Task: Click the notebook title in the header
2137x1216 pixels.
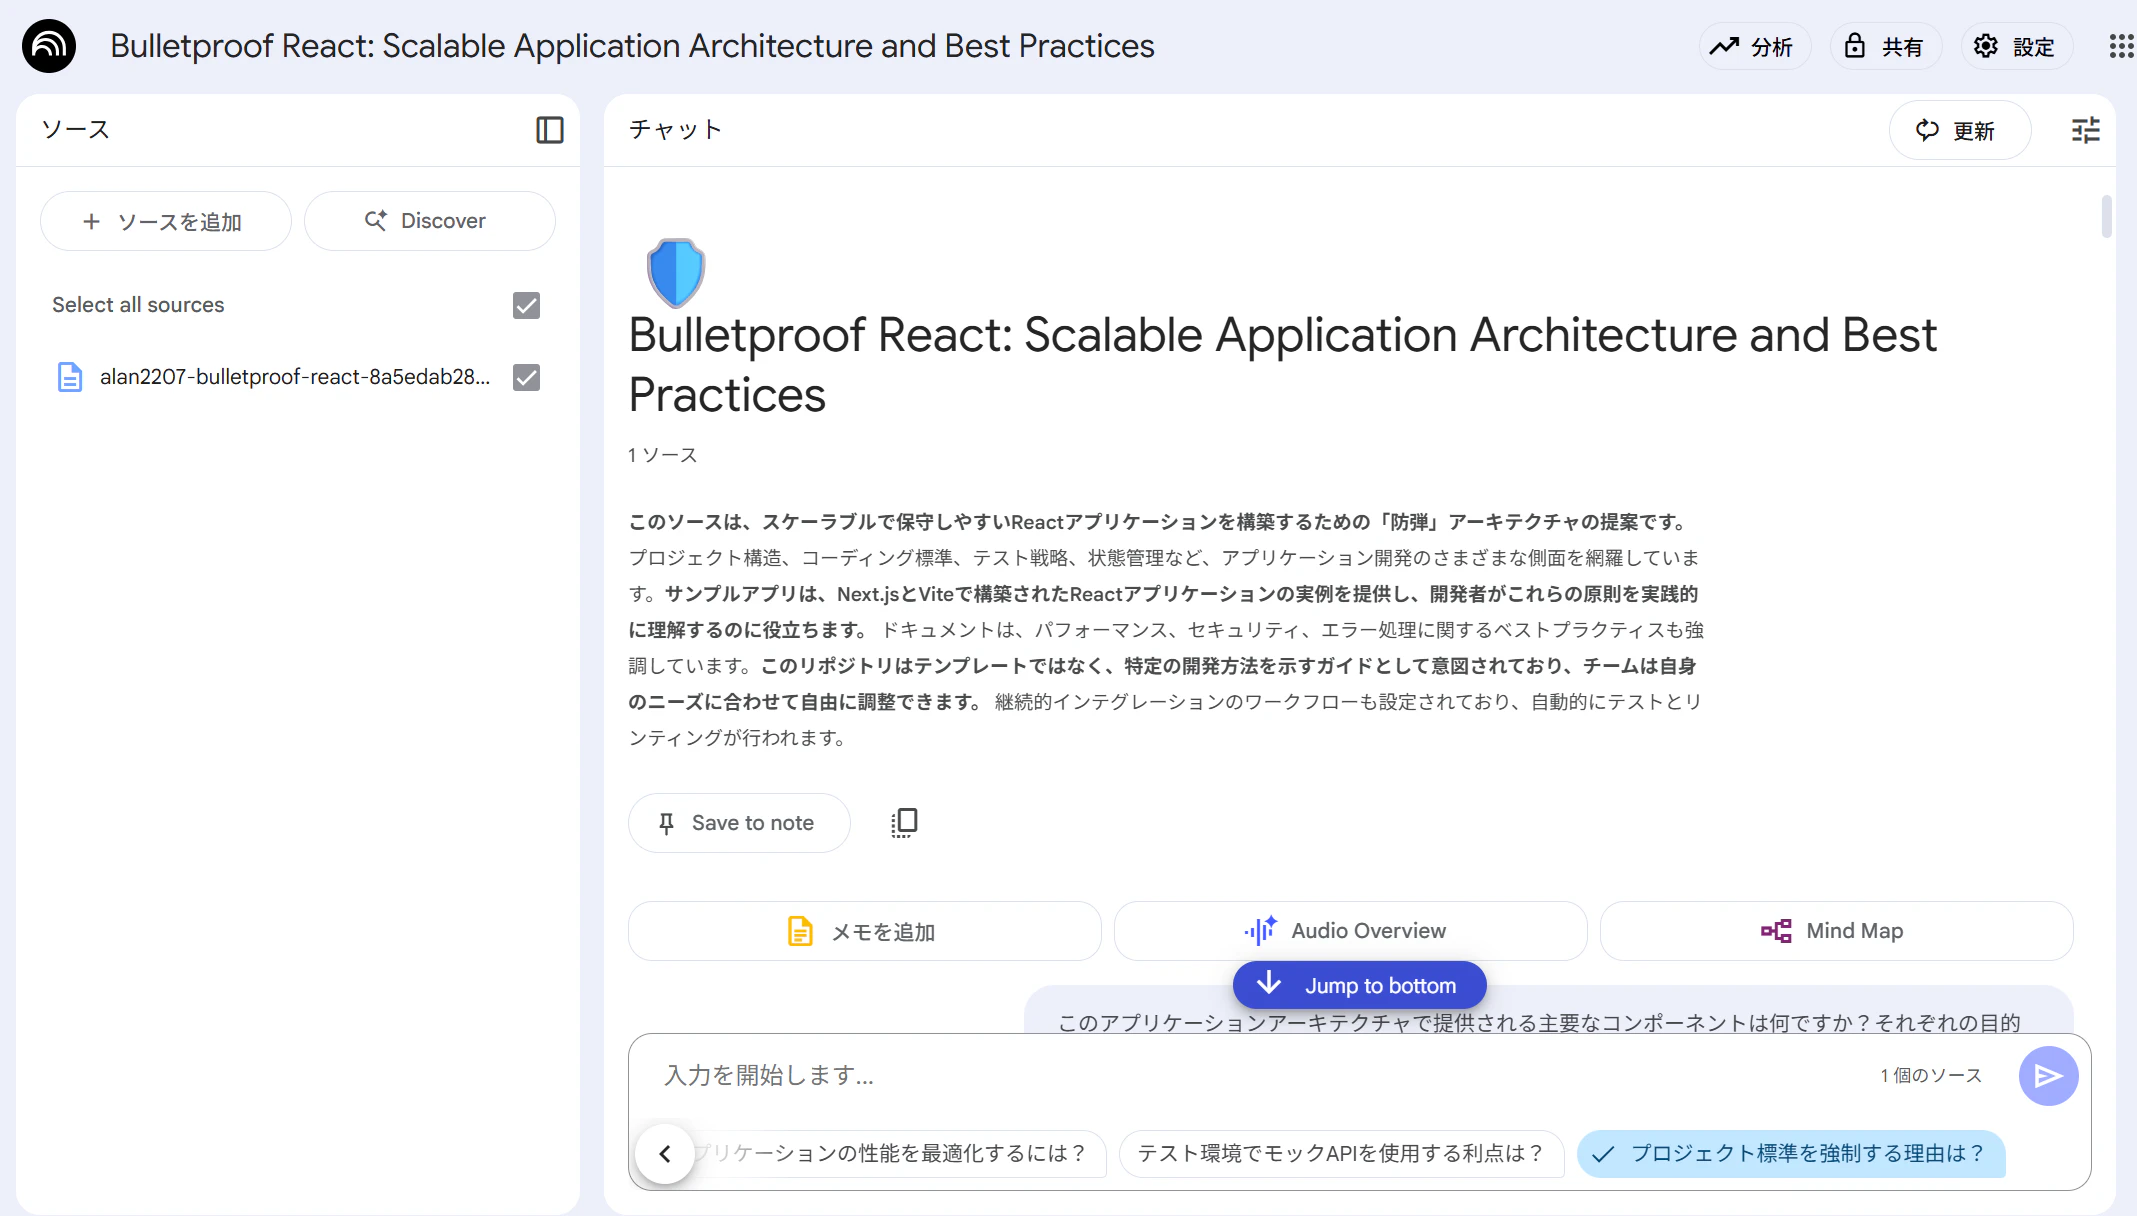Action: 632,46
